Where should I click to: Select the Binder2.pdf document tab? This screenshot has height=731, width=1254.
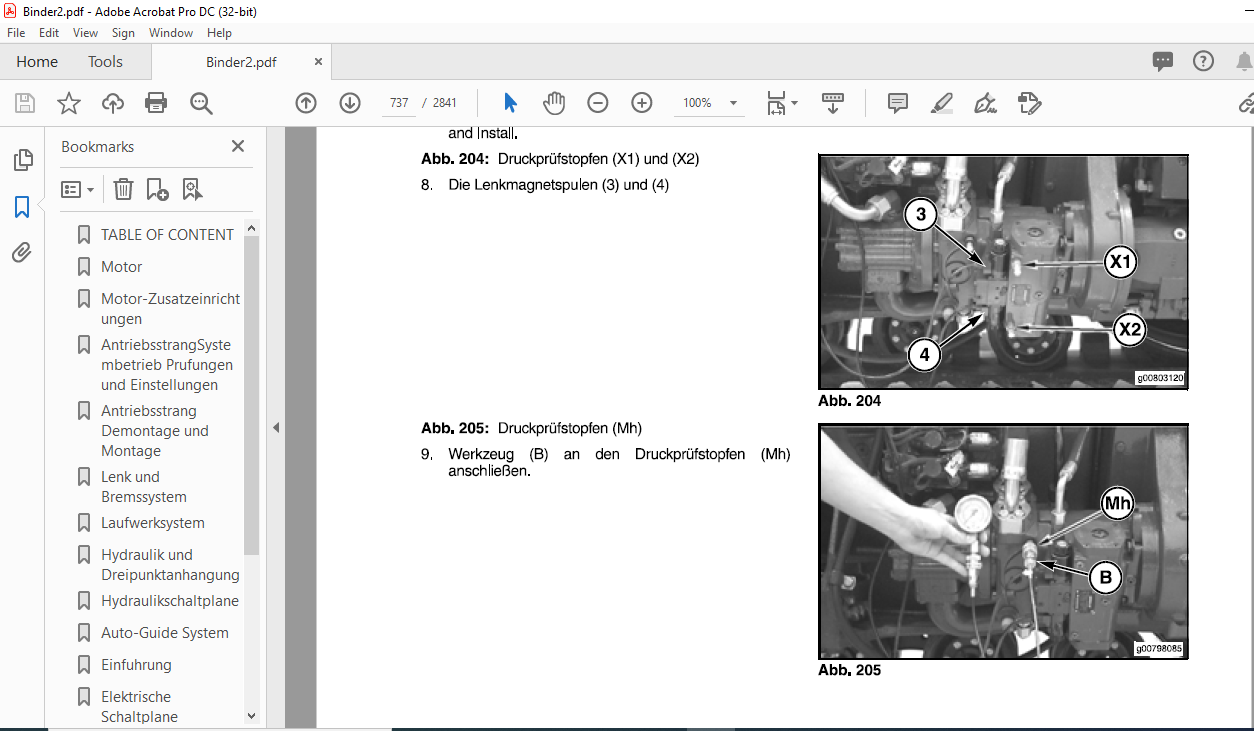(241, 62)
